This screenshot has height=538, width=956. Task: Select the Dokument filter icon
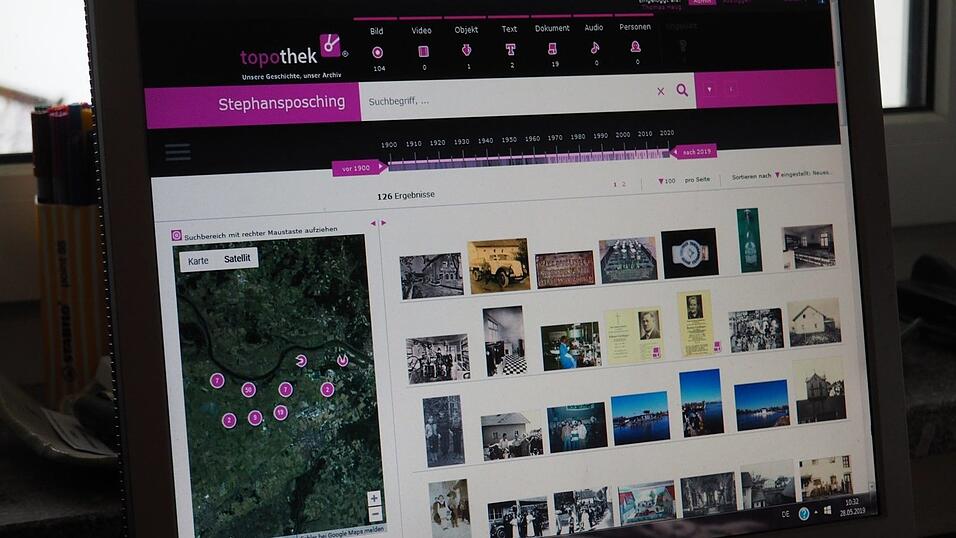552,48
